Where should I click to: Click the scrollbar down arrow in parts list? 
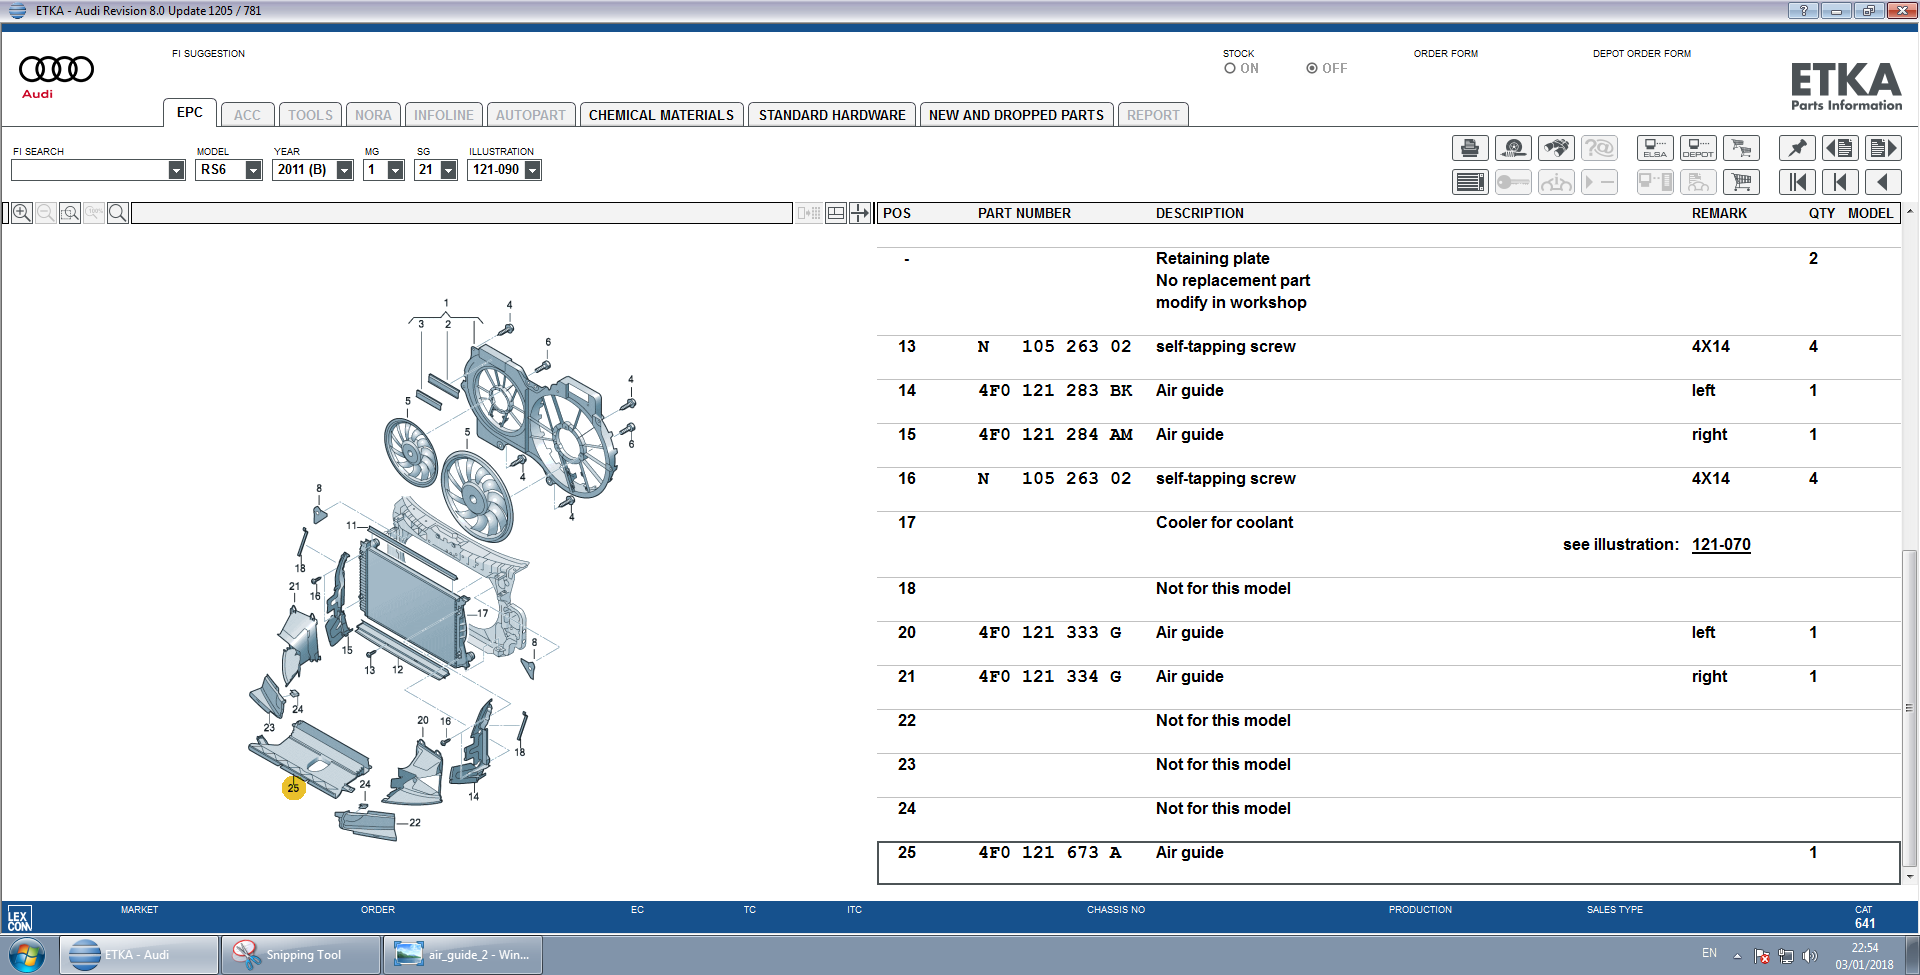pos(1909,877)
